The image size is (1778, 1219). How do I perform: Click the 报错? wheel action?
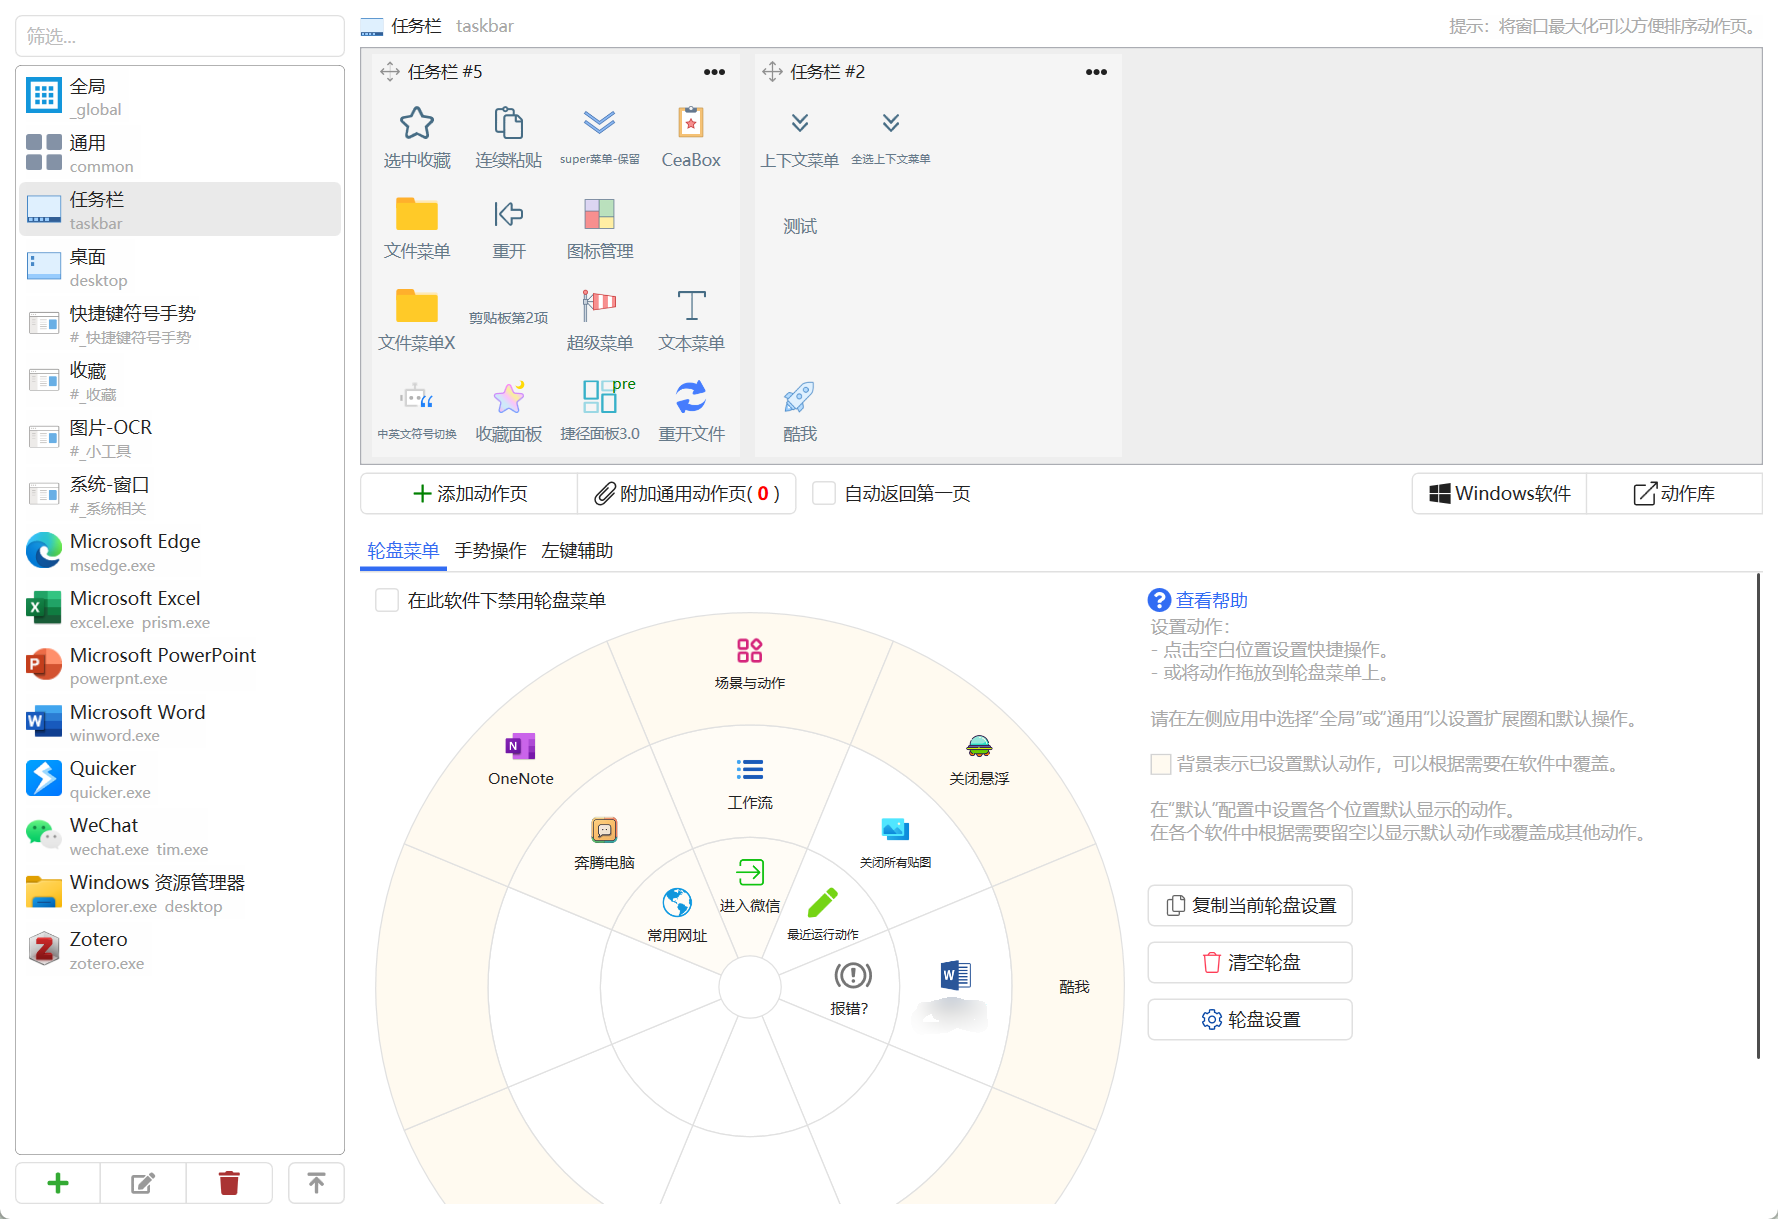click(852, 988)
